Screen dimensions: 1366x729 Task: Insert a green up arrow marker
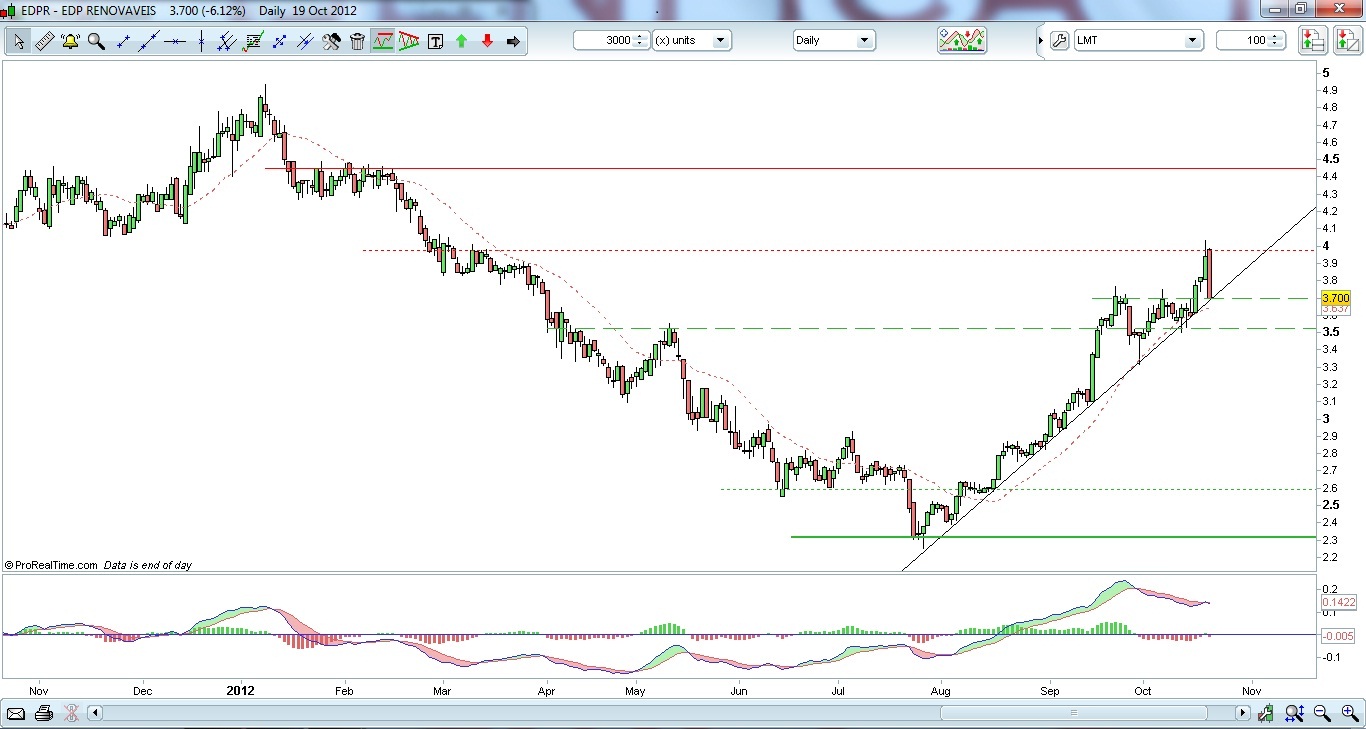pos(461,41)
